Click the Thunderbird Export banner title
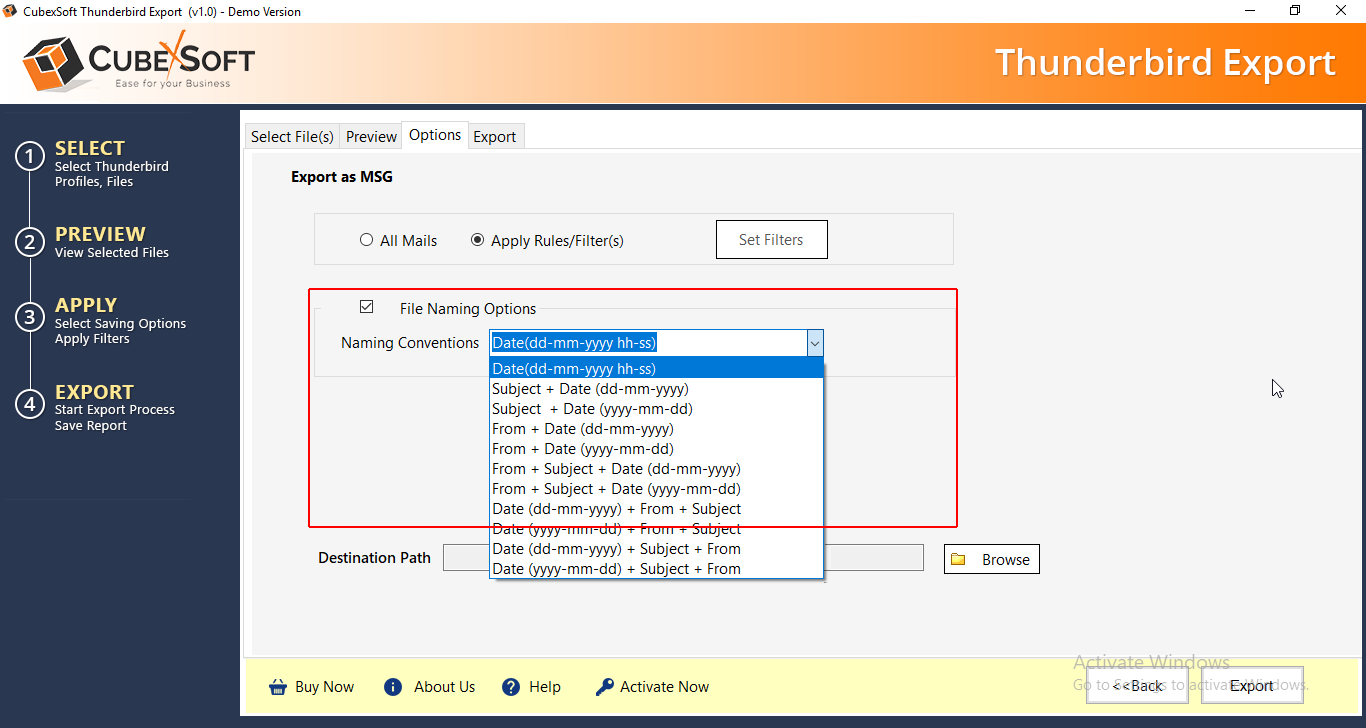This screenshot has height=728, width=1366. (x=1165, y=62)
